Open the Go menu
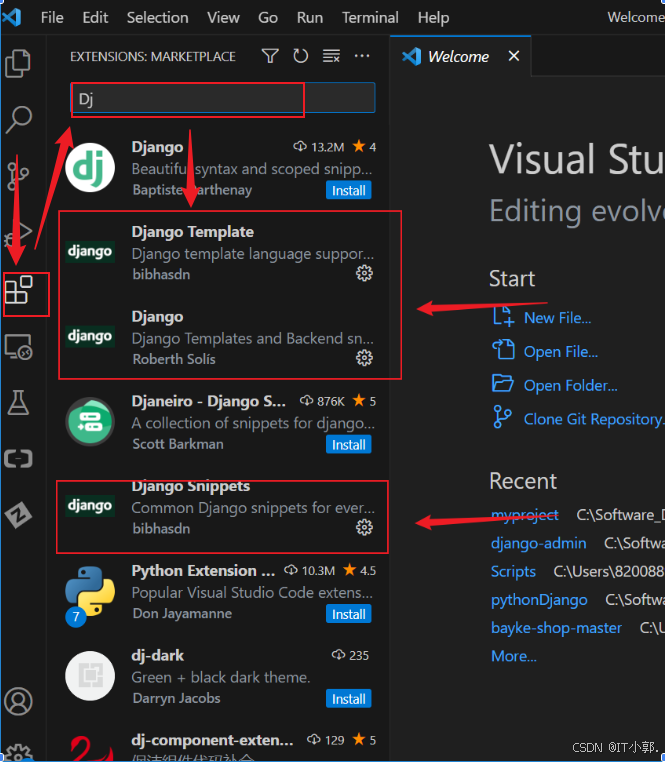 point(268,17)
